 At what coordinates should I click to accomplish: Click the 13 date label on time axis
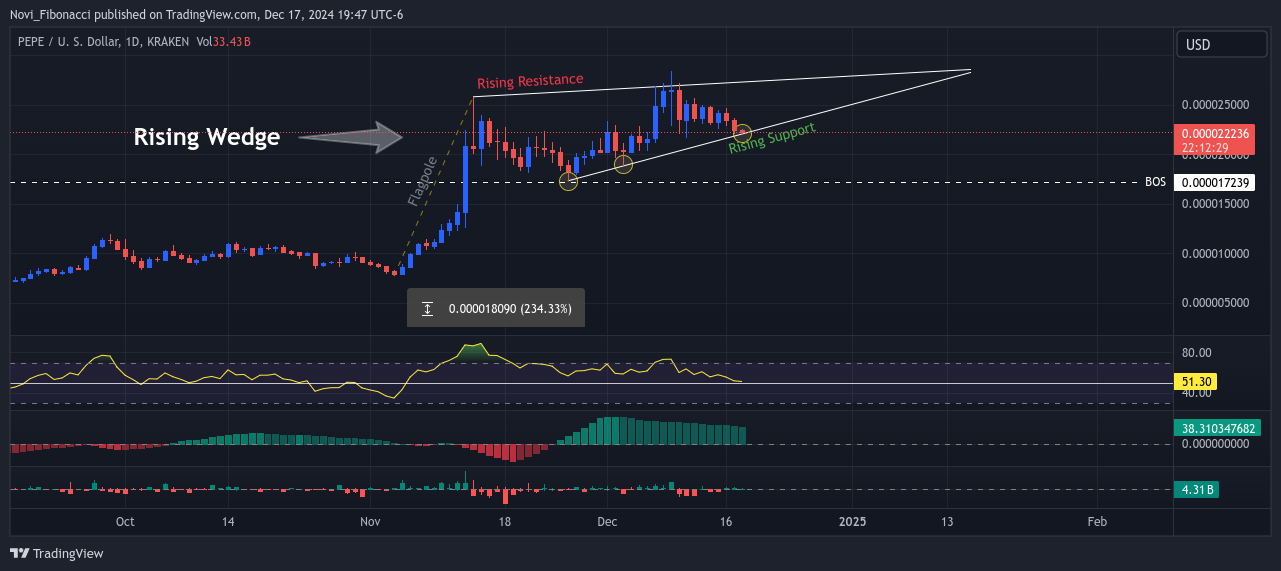pyautogui.click(x=947, y=522)
